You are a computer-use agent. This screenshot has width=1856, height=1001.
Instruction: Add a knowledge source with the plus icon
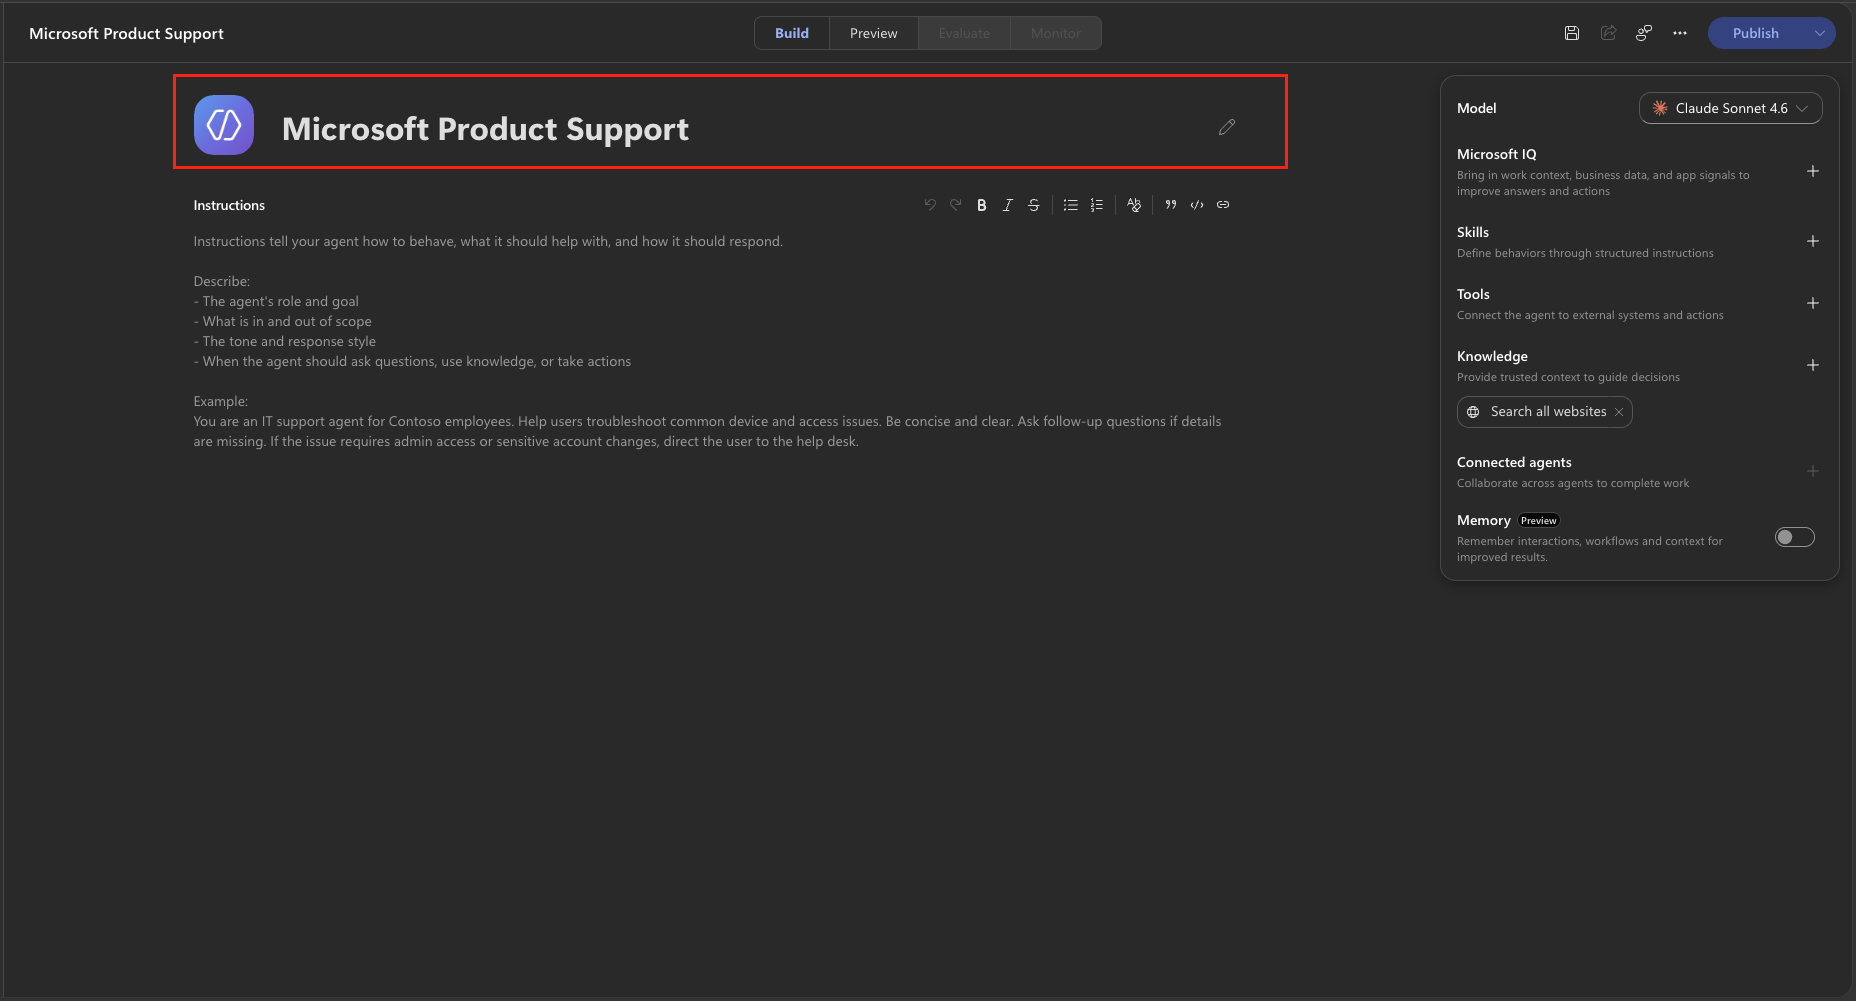tap(1813, 365)
